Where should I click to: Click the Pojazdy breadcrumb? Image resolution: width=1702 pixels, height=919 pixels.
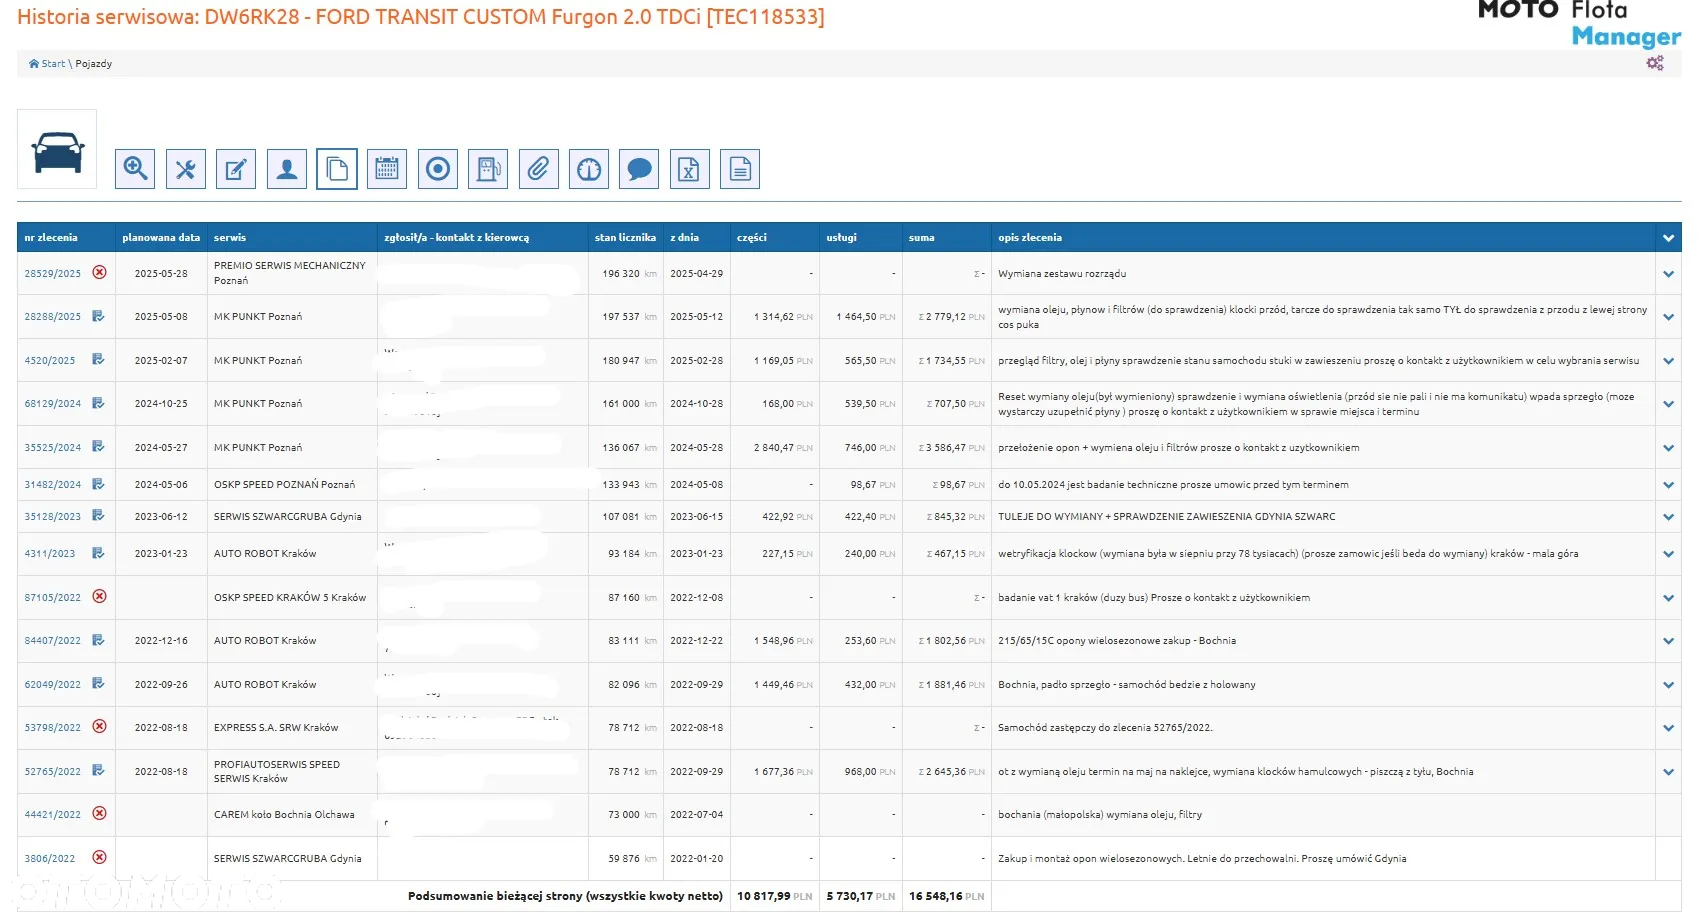coord(94,63)
